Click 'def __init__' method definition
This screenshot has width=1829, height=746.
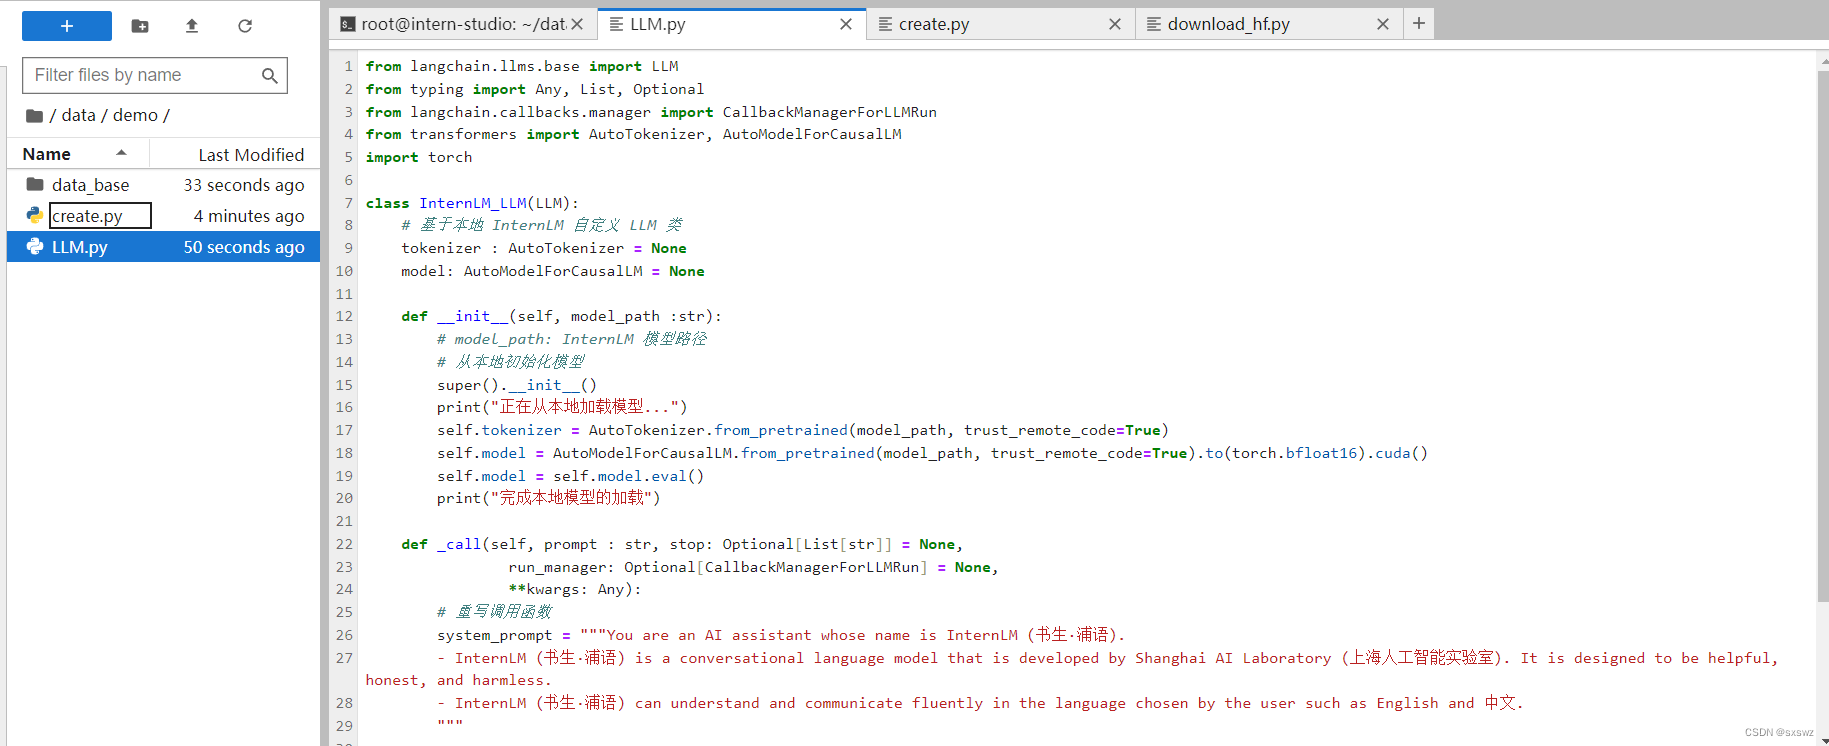(561, 316)
